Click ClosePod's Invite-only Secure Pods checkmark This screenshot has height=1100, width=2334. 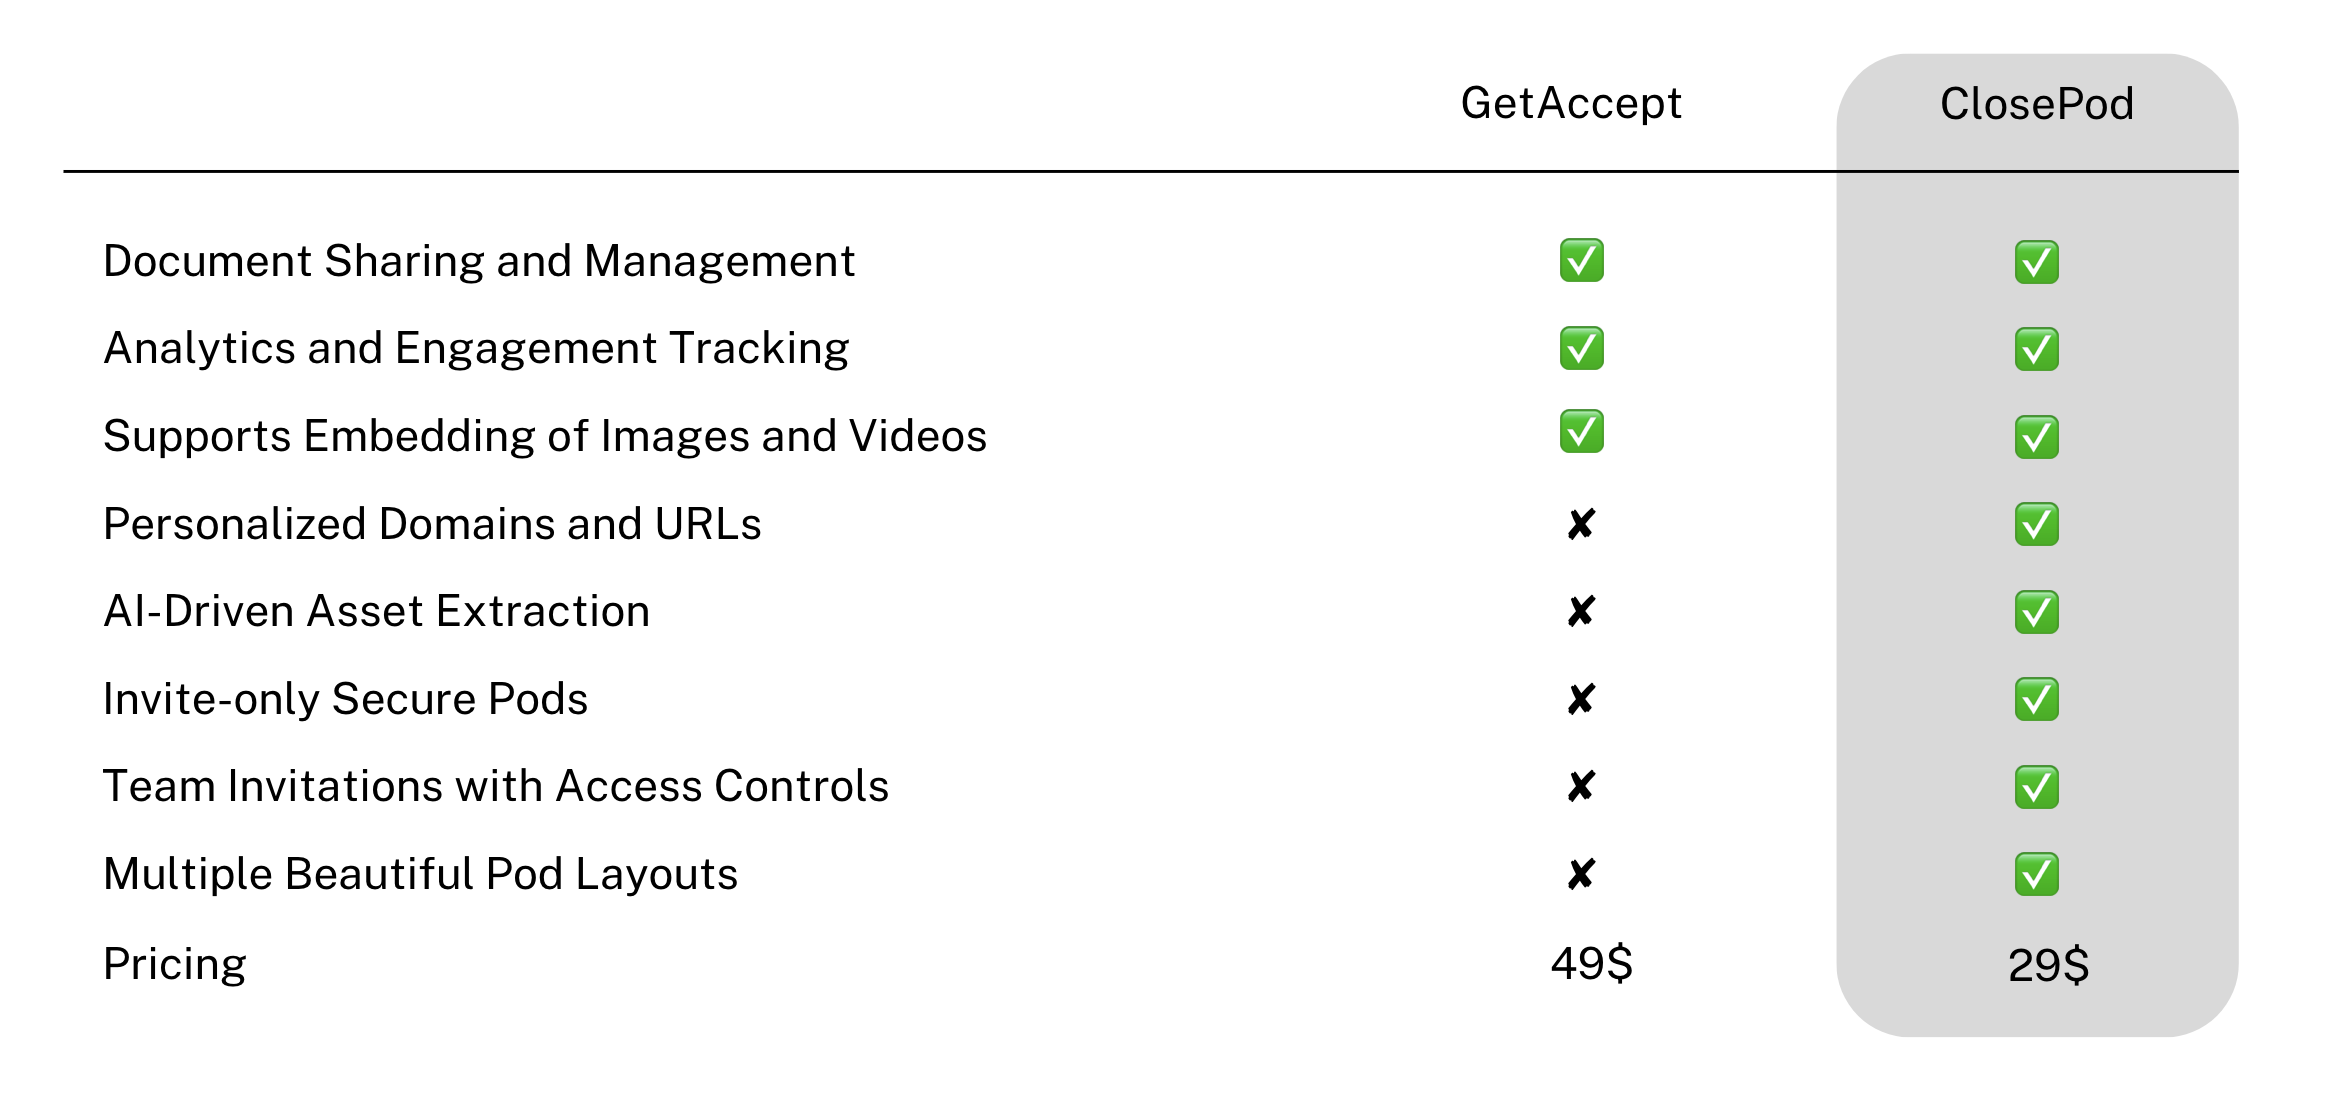(2036, 699)
